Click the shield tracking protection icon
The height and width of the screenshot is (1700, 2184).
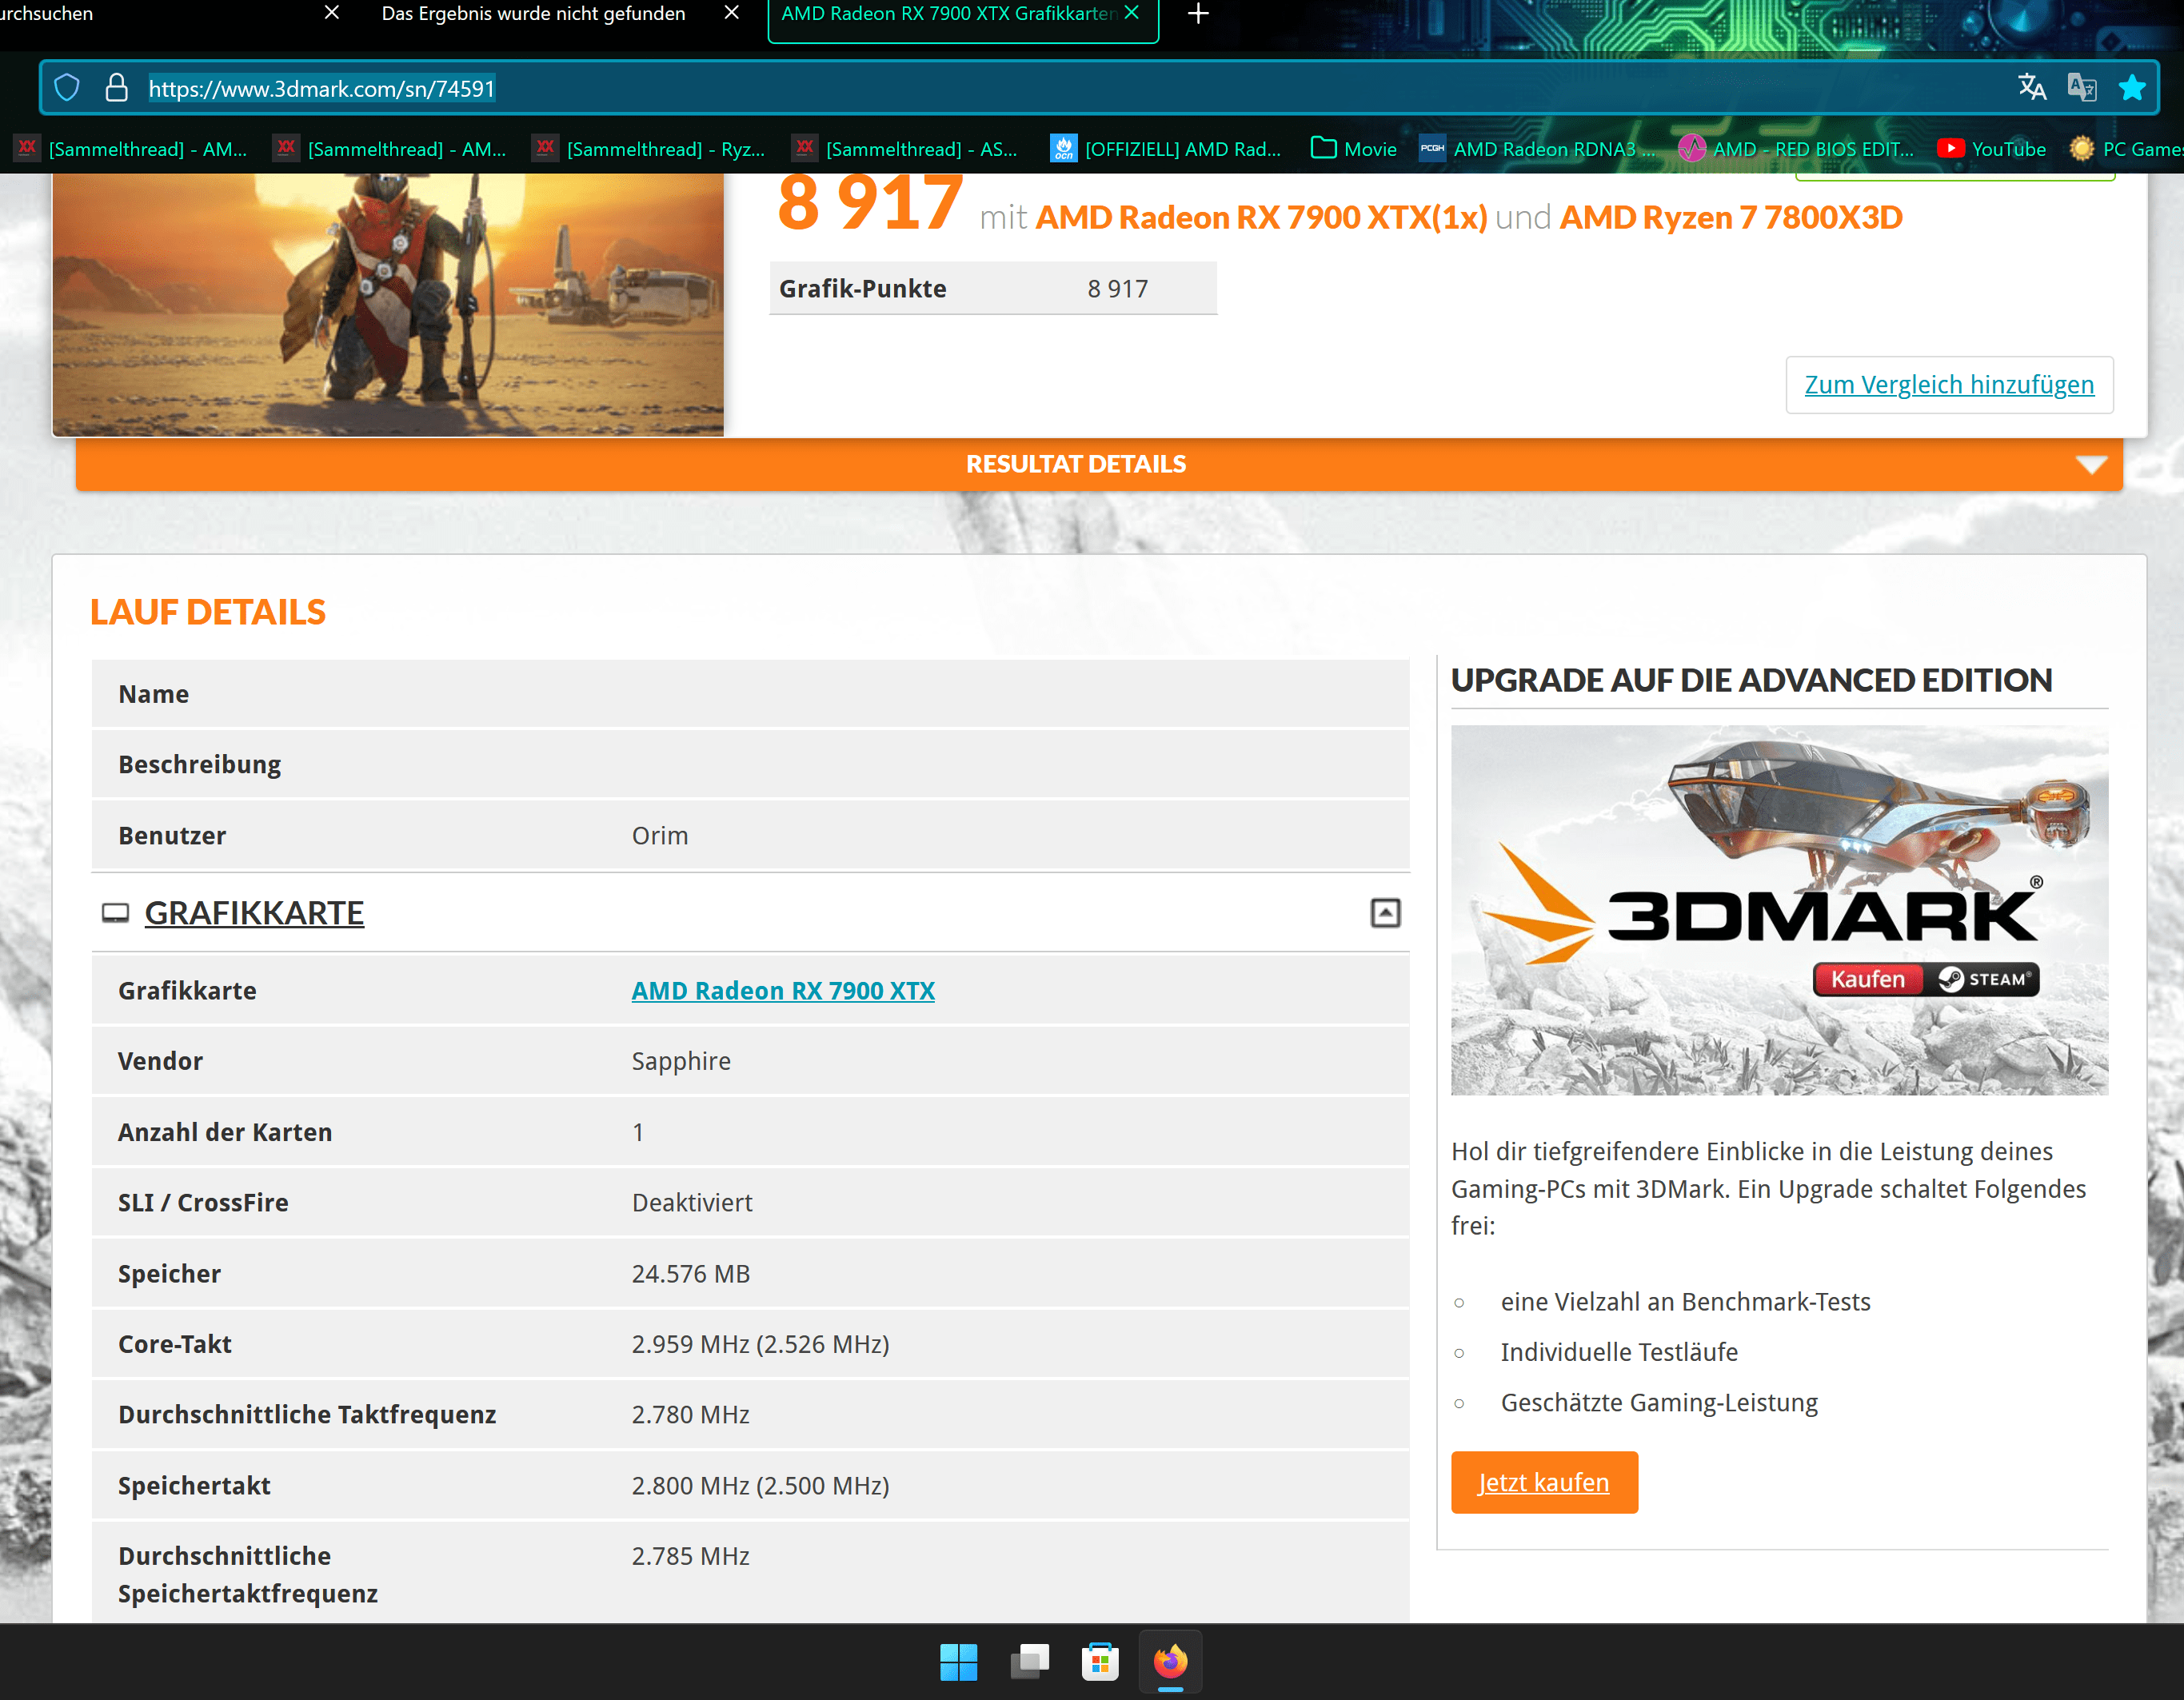(67, 88)
